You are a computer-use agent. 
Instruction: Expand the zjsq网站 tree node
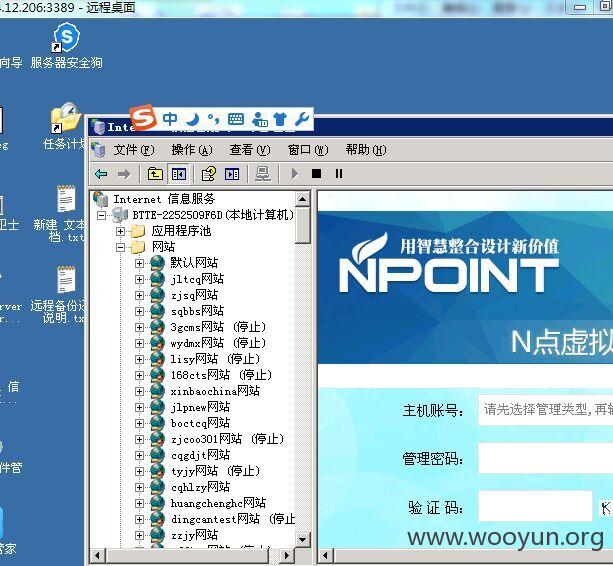click(139, 295)
